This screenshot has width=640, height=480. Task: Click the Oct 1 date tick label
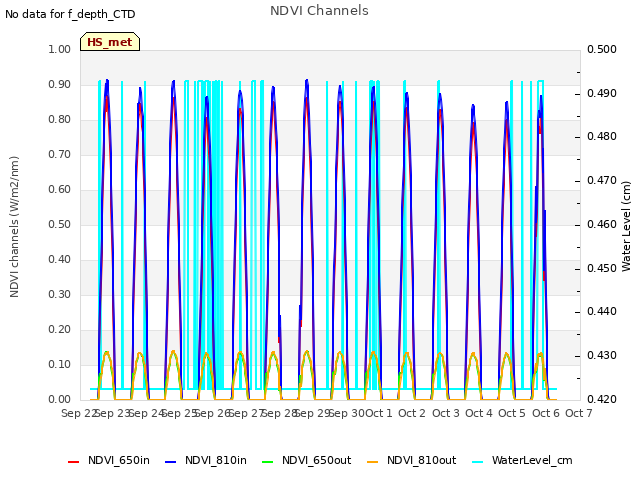[x=378, y=413]
